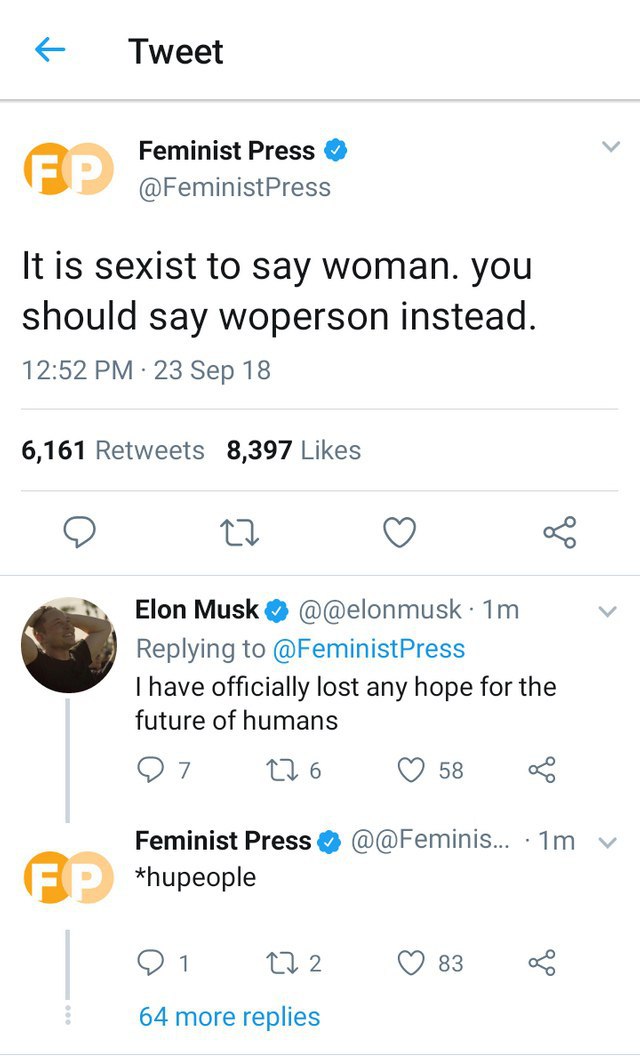Share the hupeople reply
This screenshot has width=640, height=1059.
tap(541, 963)
